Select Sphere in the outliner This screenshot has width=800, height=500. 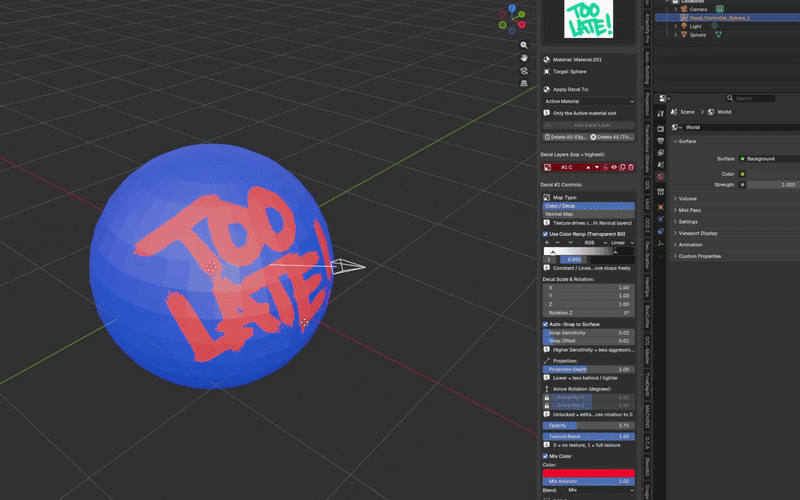pyautogui.click(x=697, y=35)
